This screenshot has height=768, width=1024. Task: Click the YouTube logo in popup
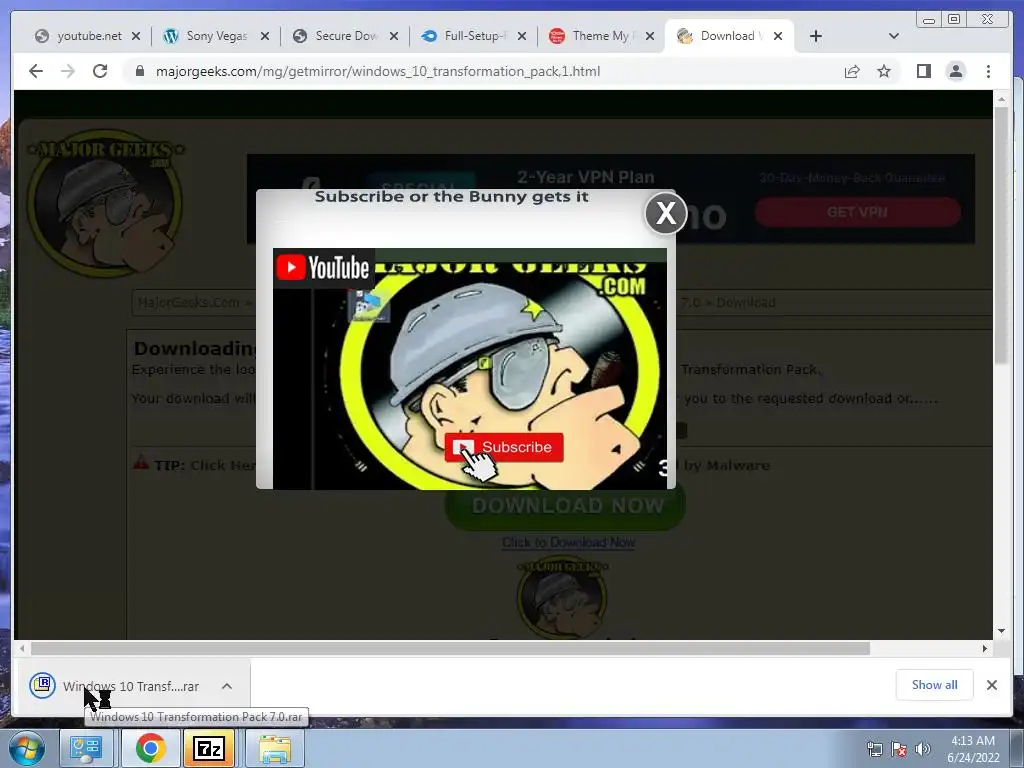[x=323, y=267]
